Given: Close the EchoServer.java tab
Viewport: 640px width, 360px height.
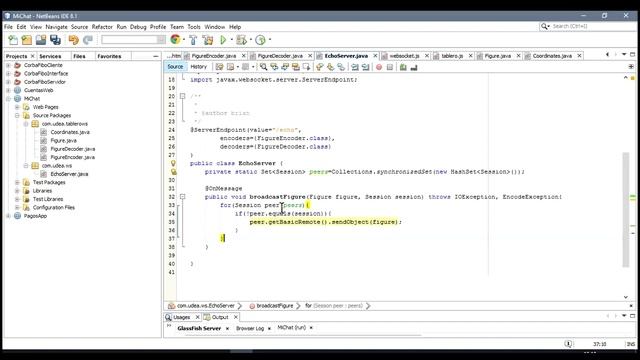Looking at the screenshot, I should [x=375, y=56].
